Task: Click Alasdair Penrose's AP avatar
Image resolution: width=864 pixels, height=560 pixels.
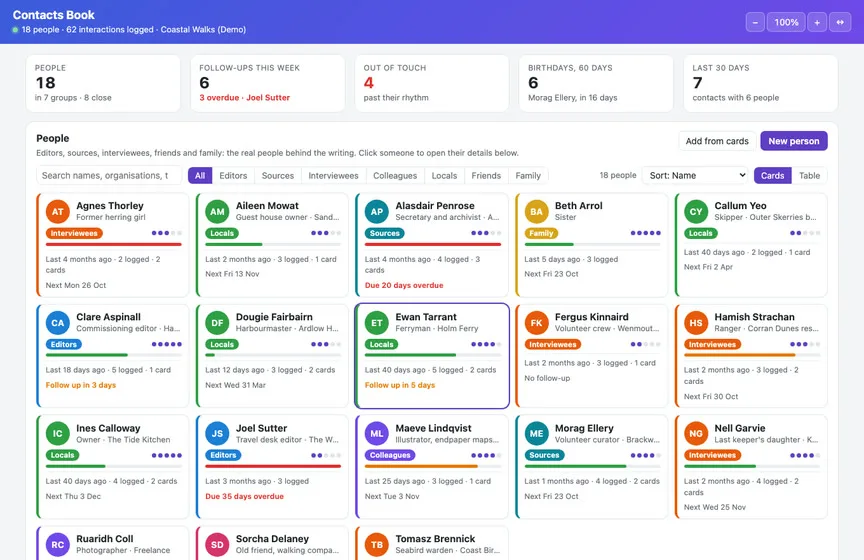Action: 377,212
